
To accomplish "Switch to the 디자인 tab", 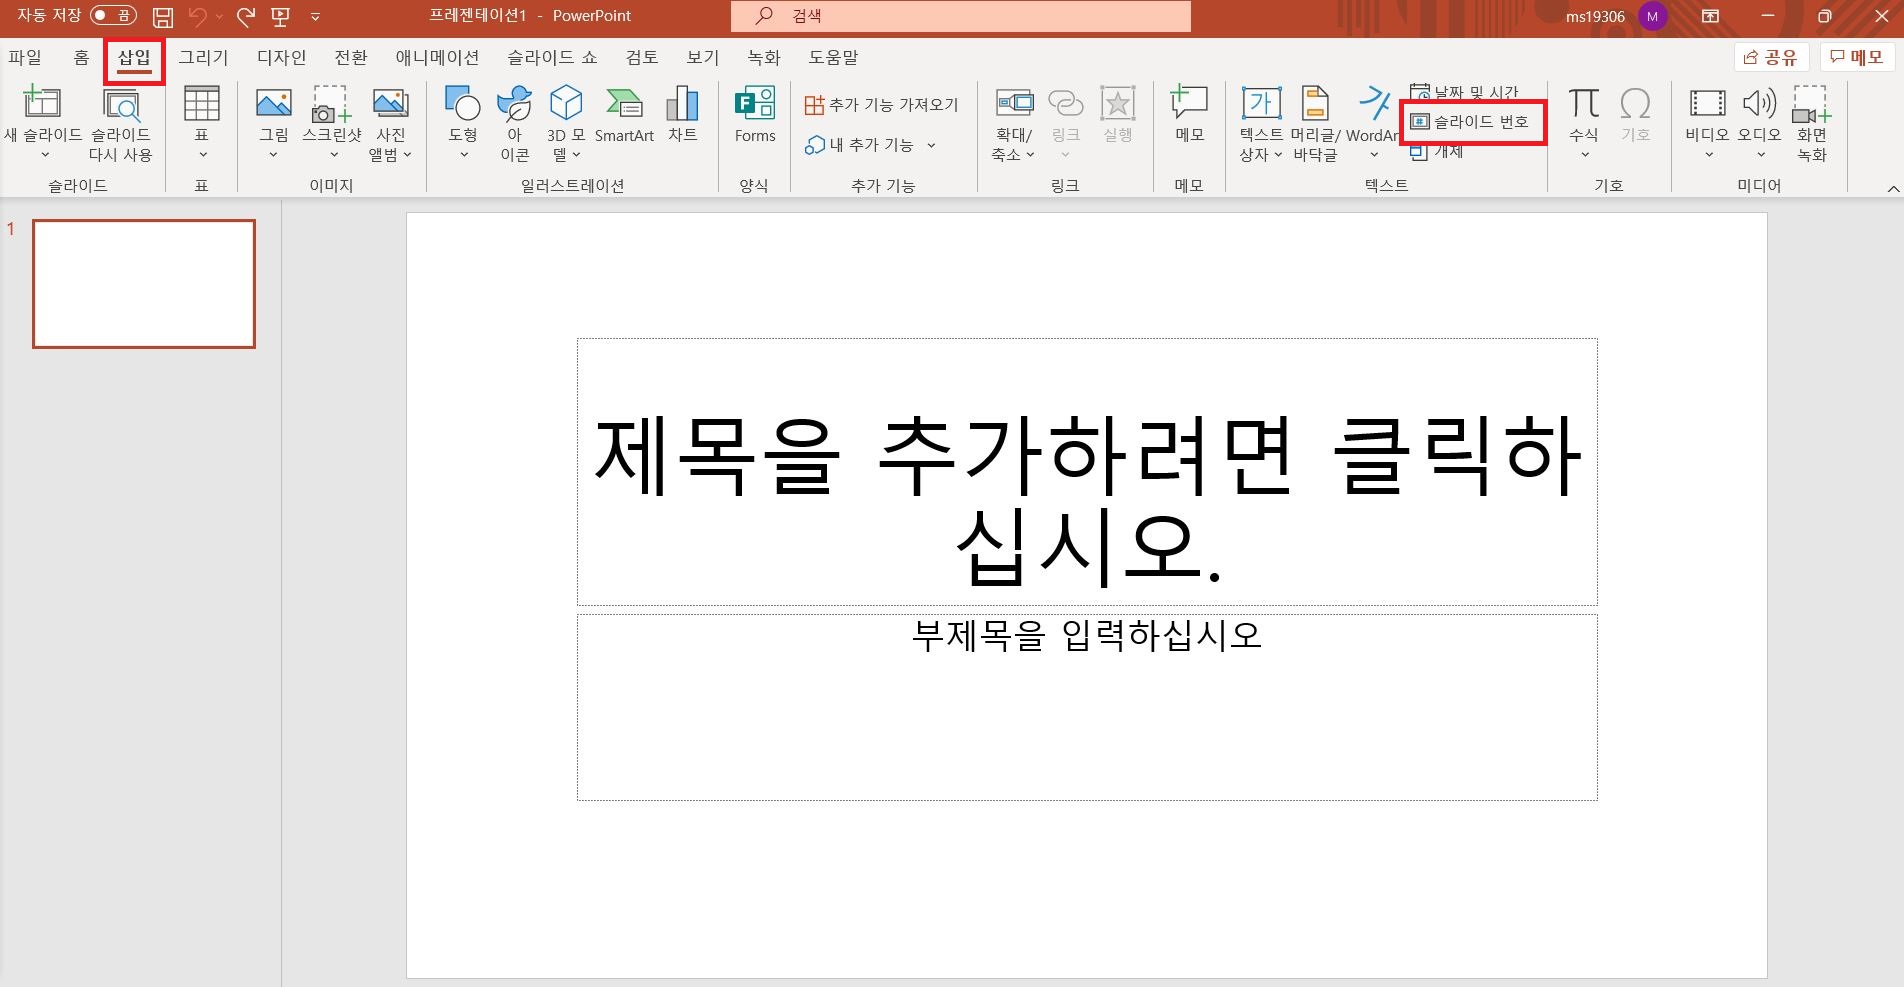I will 281,57.
